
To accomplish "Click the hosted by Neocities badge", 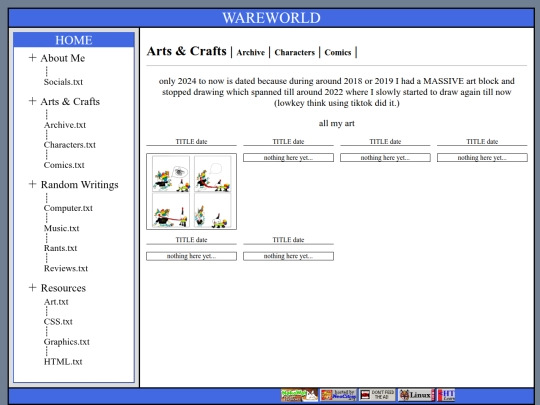I will point(339,395).
